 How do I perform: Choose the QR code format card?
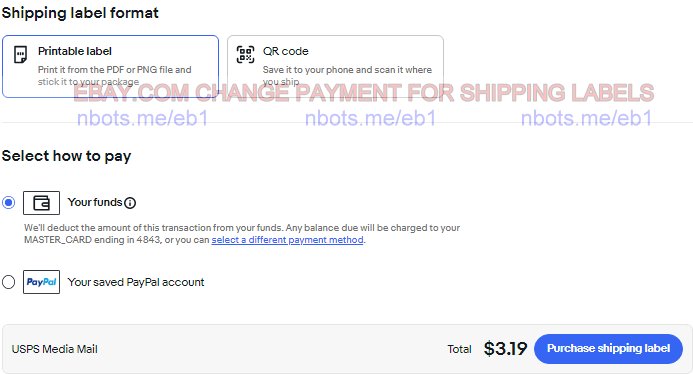pyautogui.click(x=335, y=66)
